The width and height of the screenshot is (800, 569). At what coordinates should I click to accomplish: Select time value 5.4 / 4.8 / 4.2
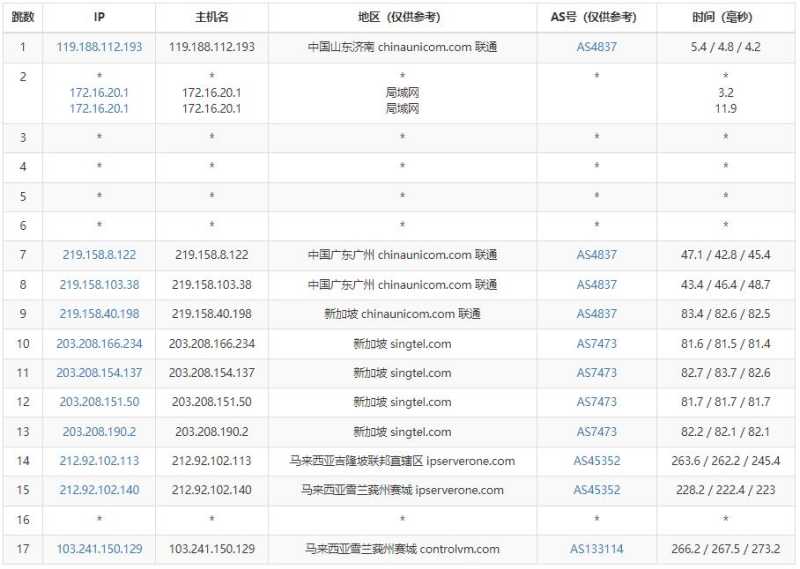tap(726, 47)
